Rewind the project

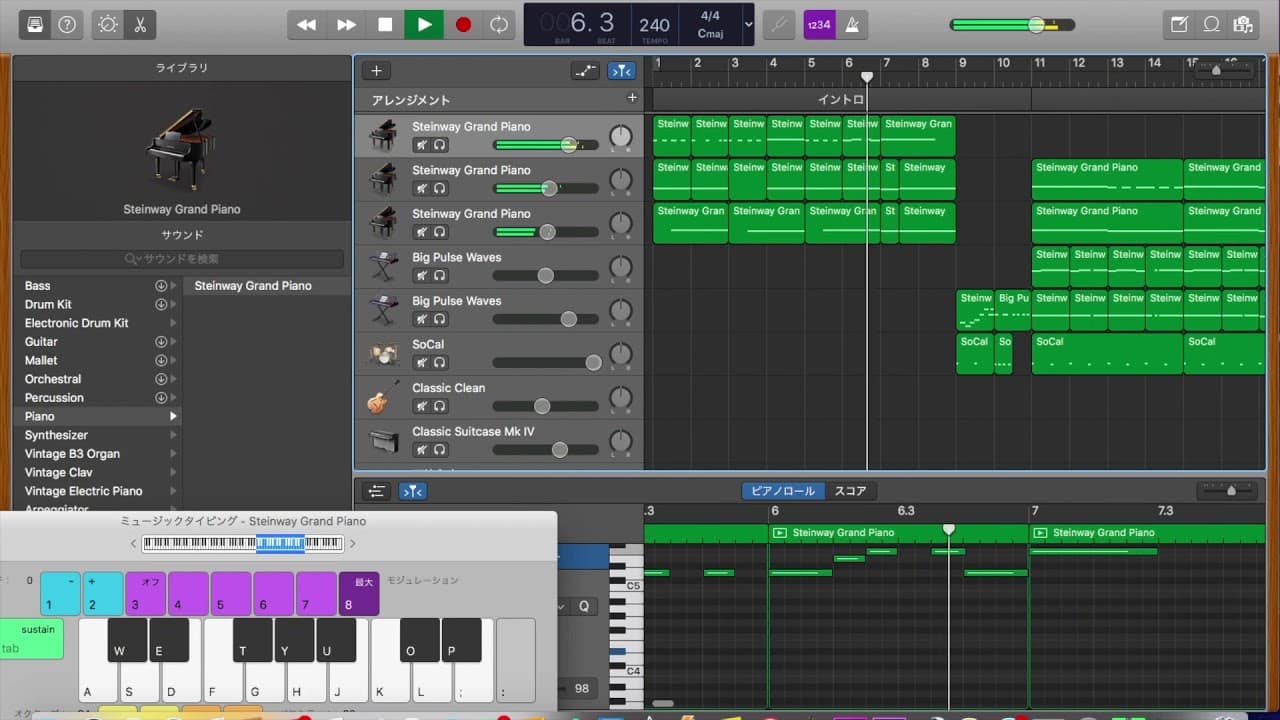307,25
